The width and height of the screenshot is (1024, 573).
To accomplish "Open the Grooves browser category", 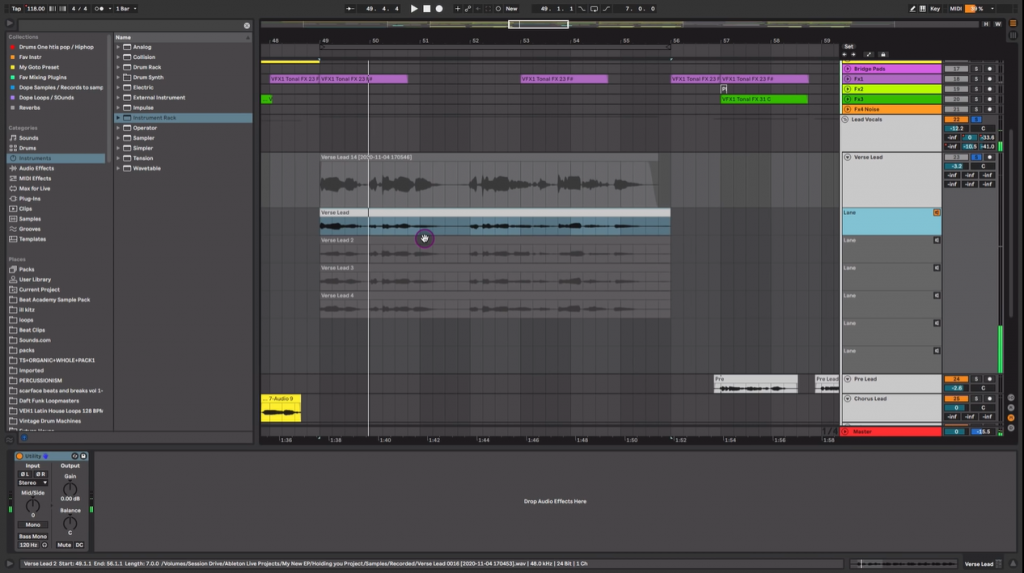I will coord(30,229).
